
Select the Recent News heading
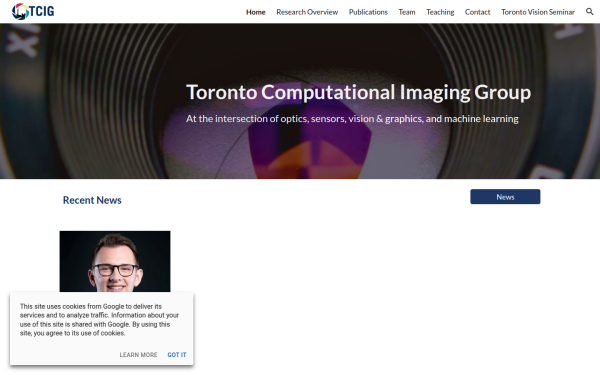92,200
